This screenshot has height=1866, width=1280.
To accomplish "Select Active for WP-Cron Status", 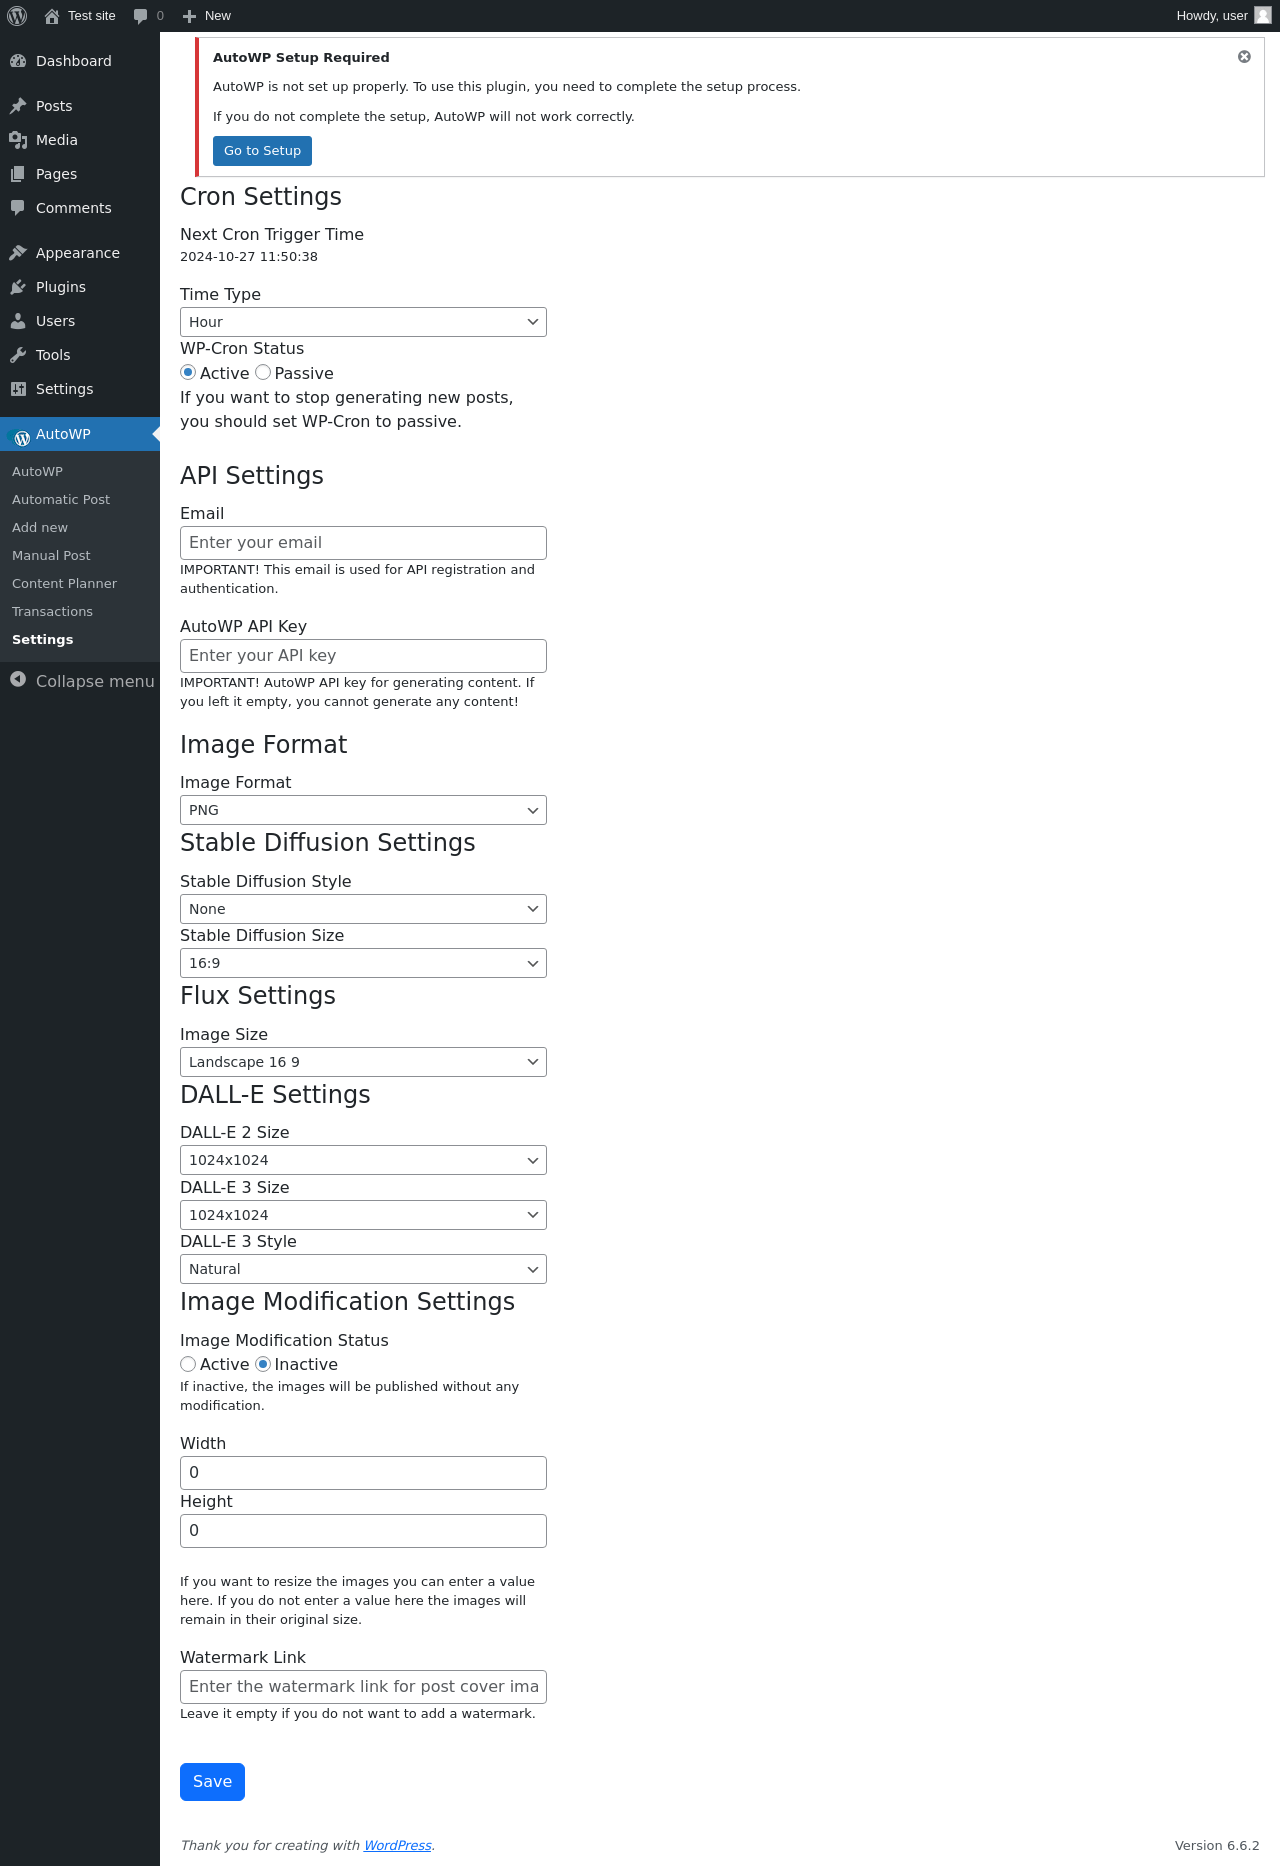I will tap(188, 372).
